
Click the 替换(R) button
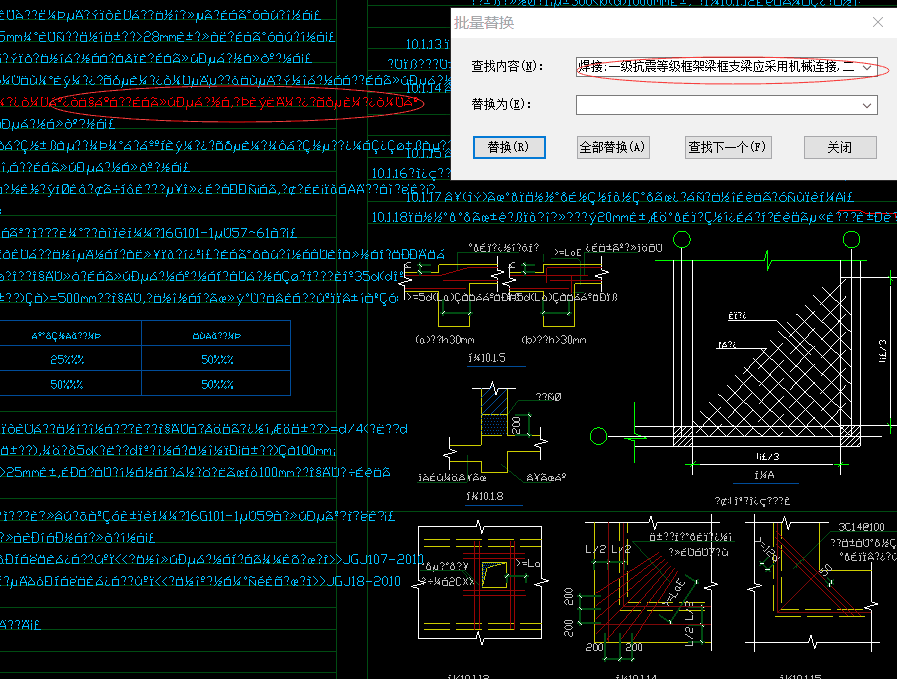click(509, 147)
